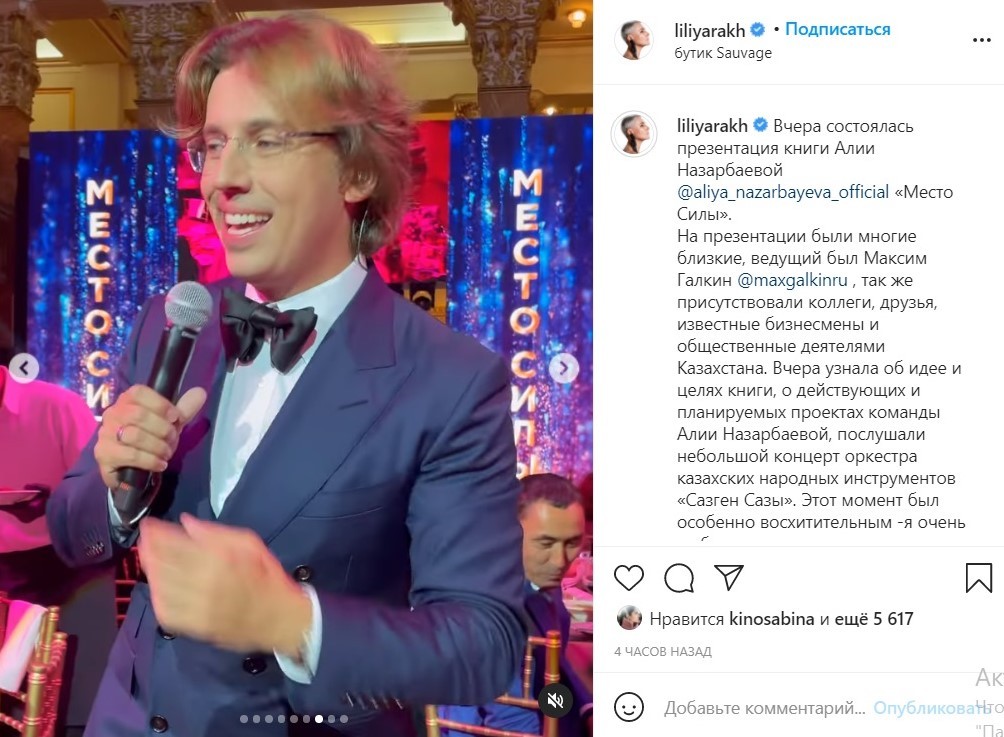Viewport: 1004px width, 737px height.
Task: Click Подписаться to follow liliyarakh
Action: coord(838,29)
